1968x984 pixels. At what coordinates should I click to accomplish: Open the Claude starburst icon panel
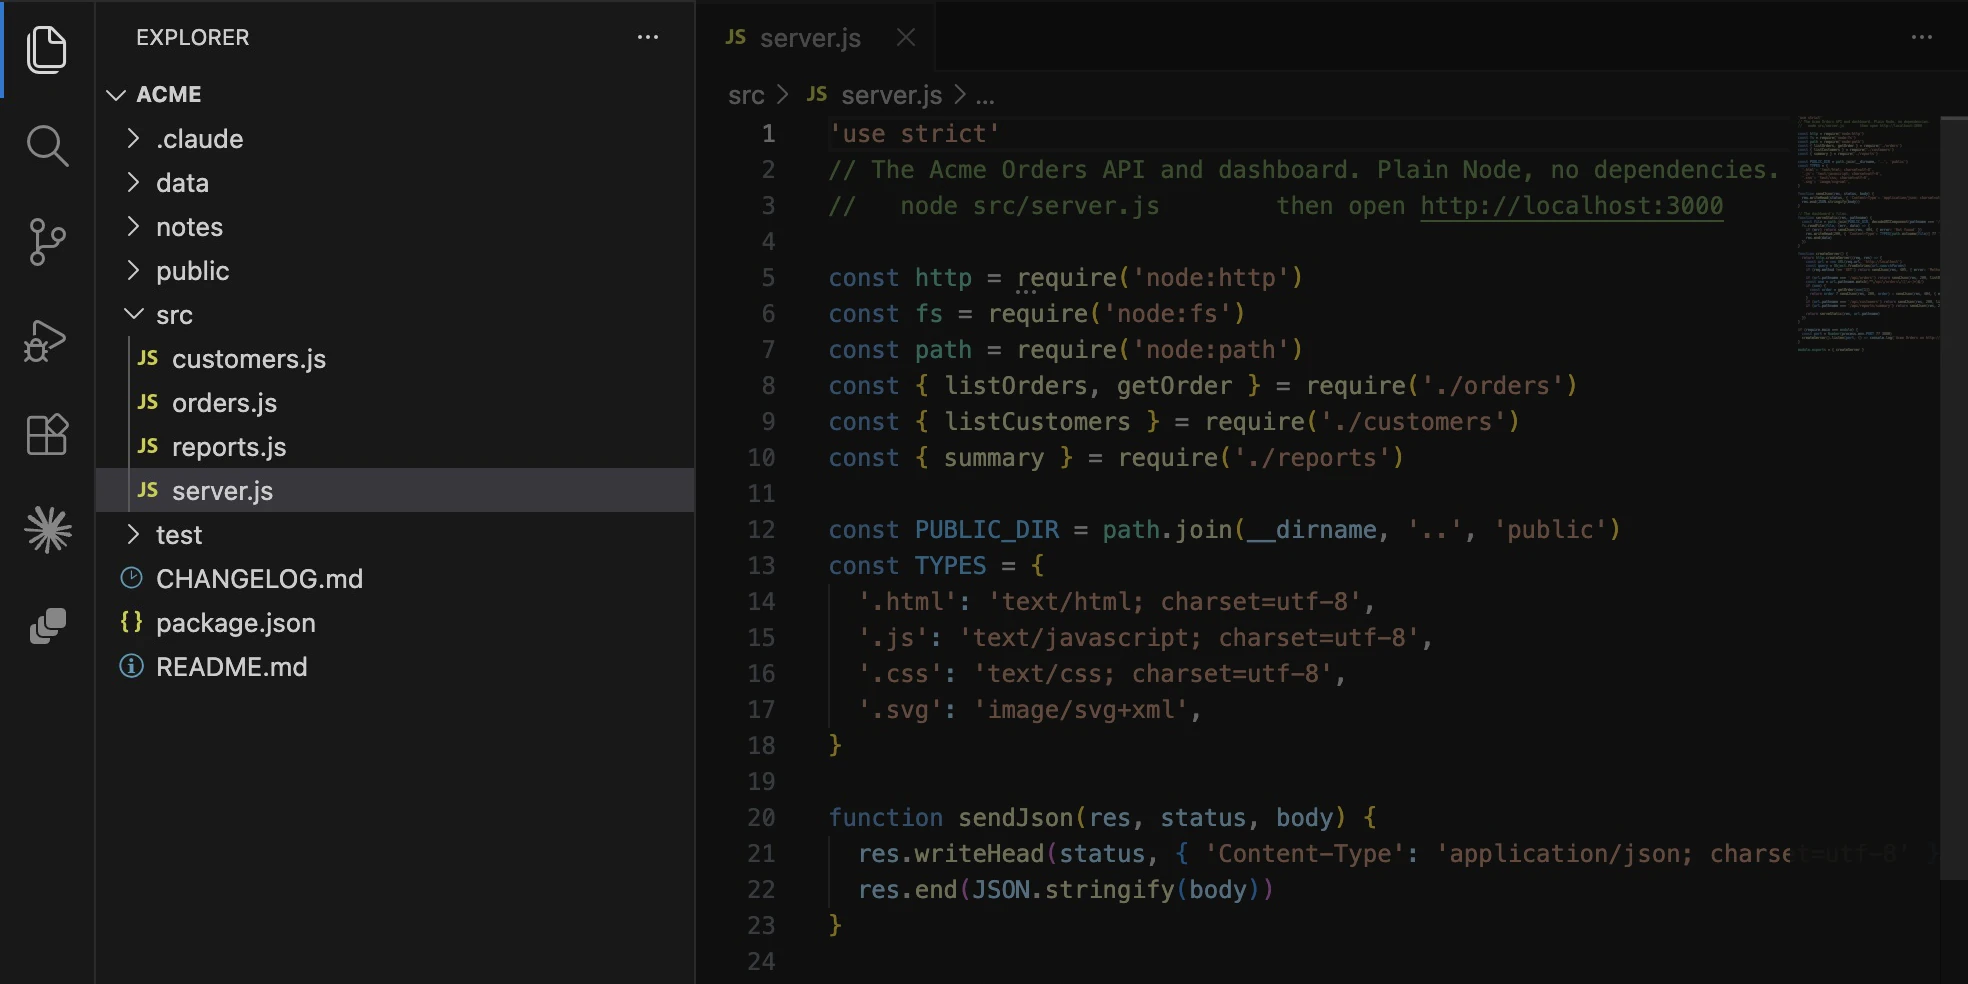tap(48, 530)
